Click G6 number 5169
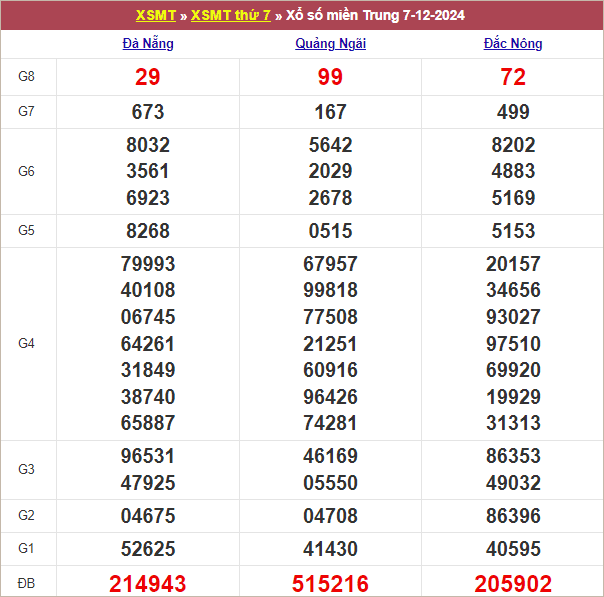 tap(513, 198)
